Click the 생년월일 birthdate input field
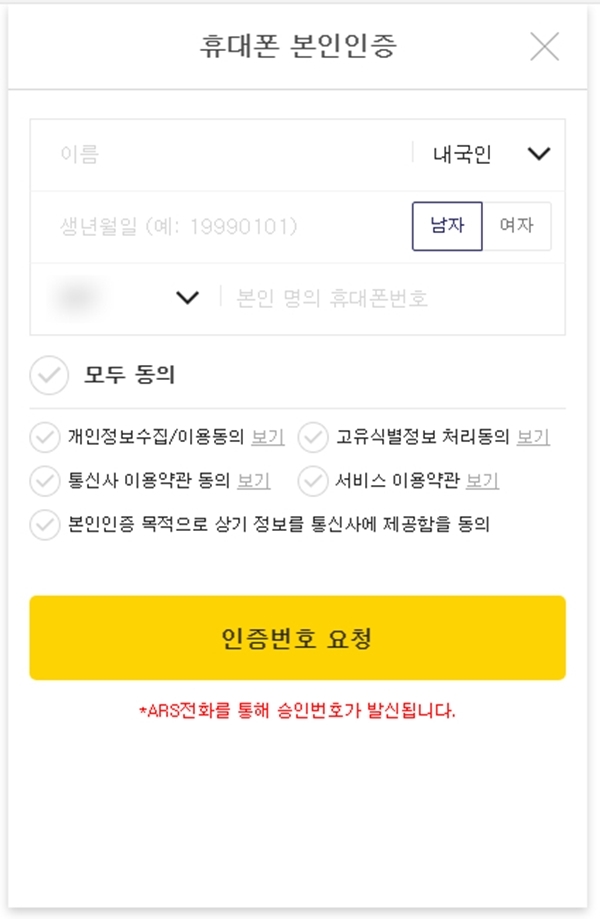This screenshot has height=919, width=600. coord(220,226)
